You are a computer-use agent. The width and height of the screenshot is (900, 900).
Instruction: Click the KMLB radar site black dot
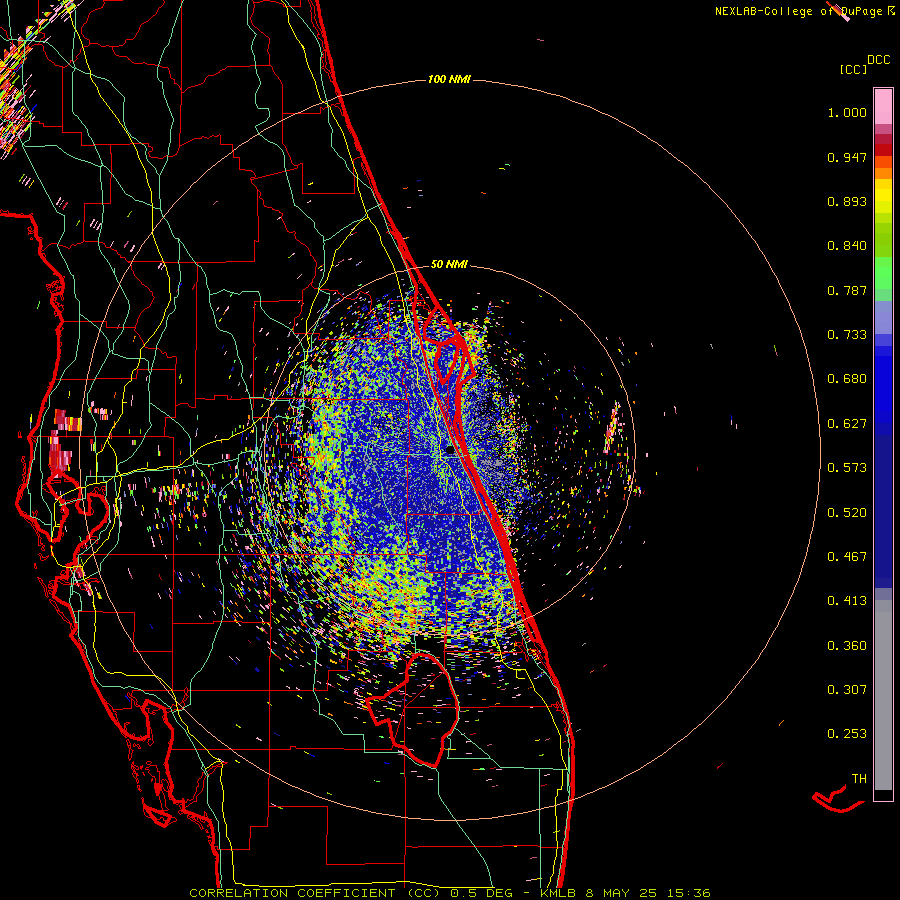[x=450, y=450]
